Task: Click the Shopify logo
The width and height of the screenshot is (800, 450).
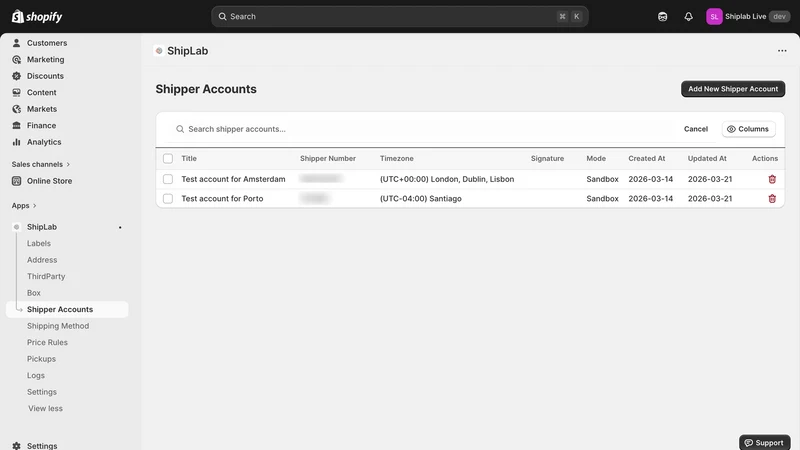Action: [37, 16]
